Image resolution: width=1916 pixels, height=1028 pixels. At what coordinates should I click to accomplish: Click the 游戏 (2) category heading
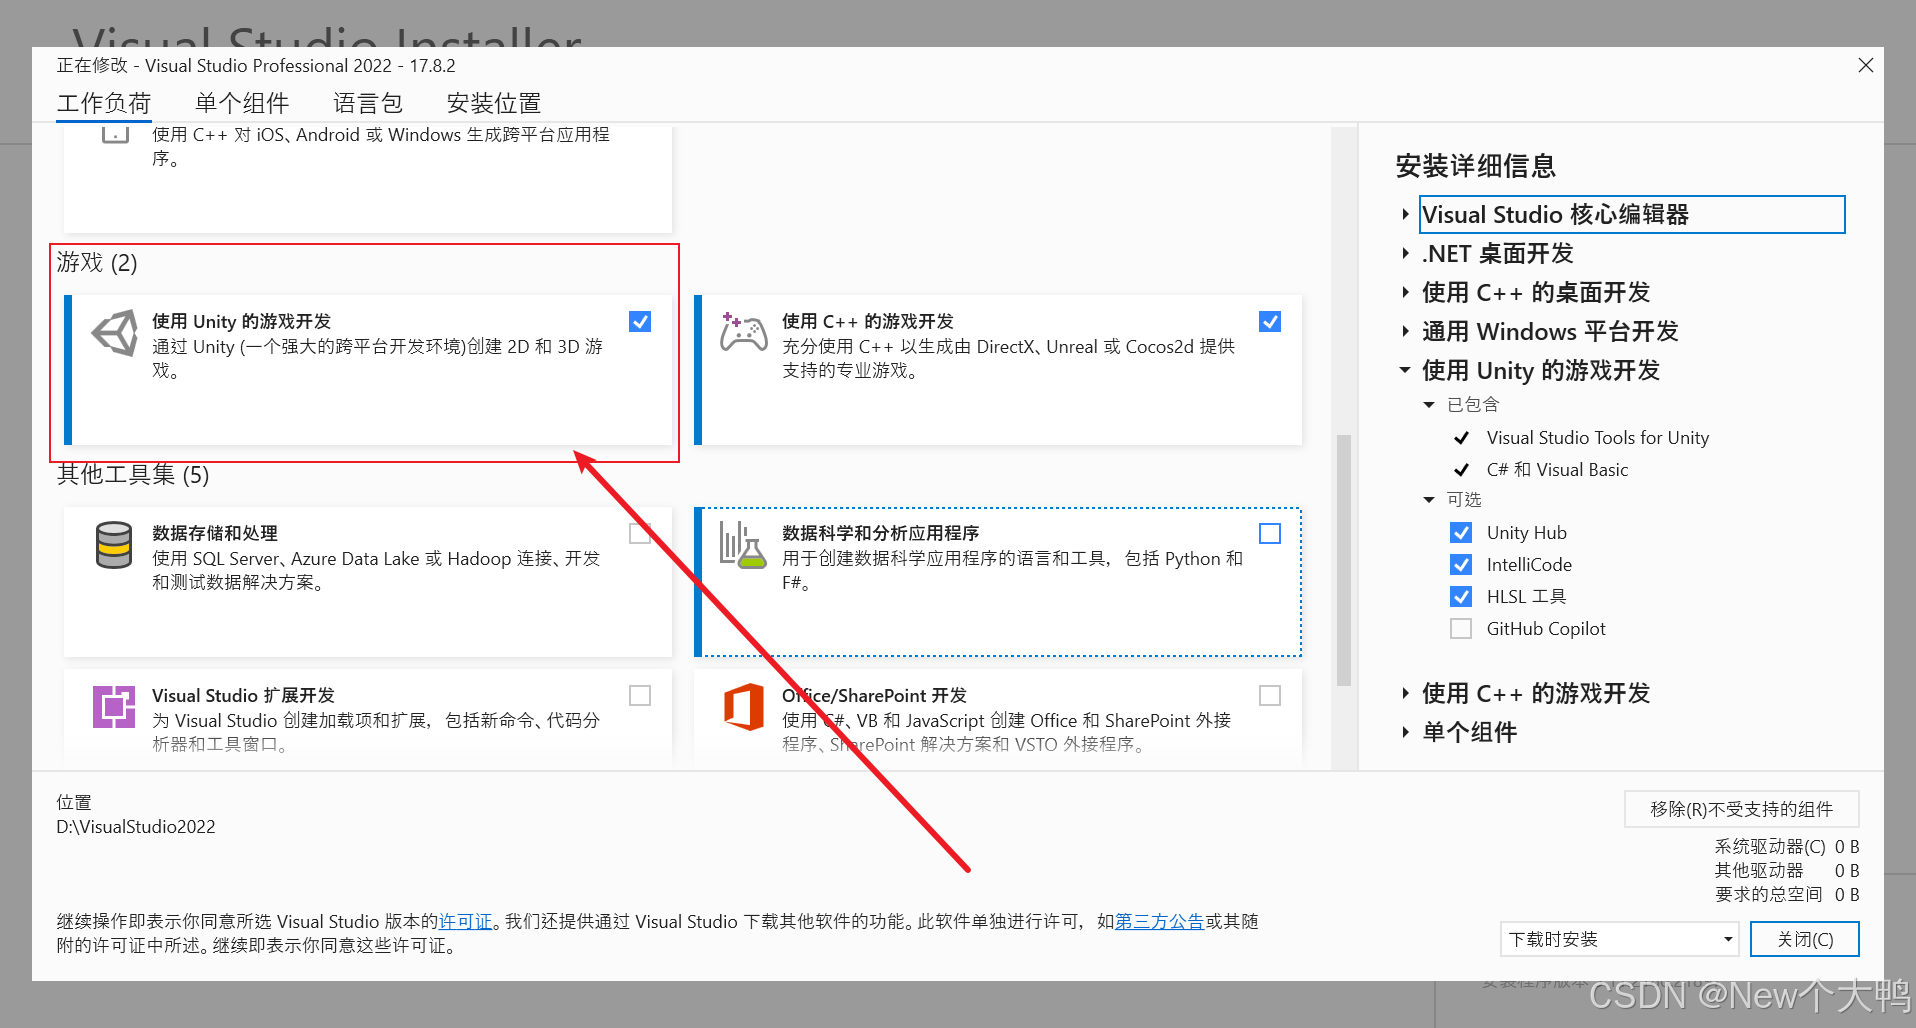click(x=97, y=262)
